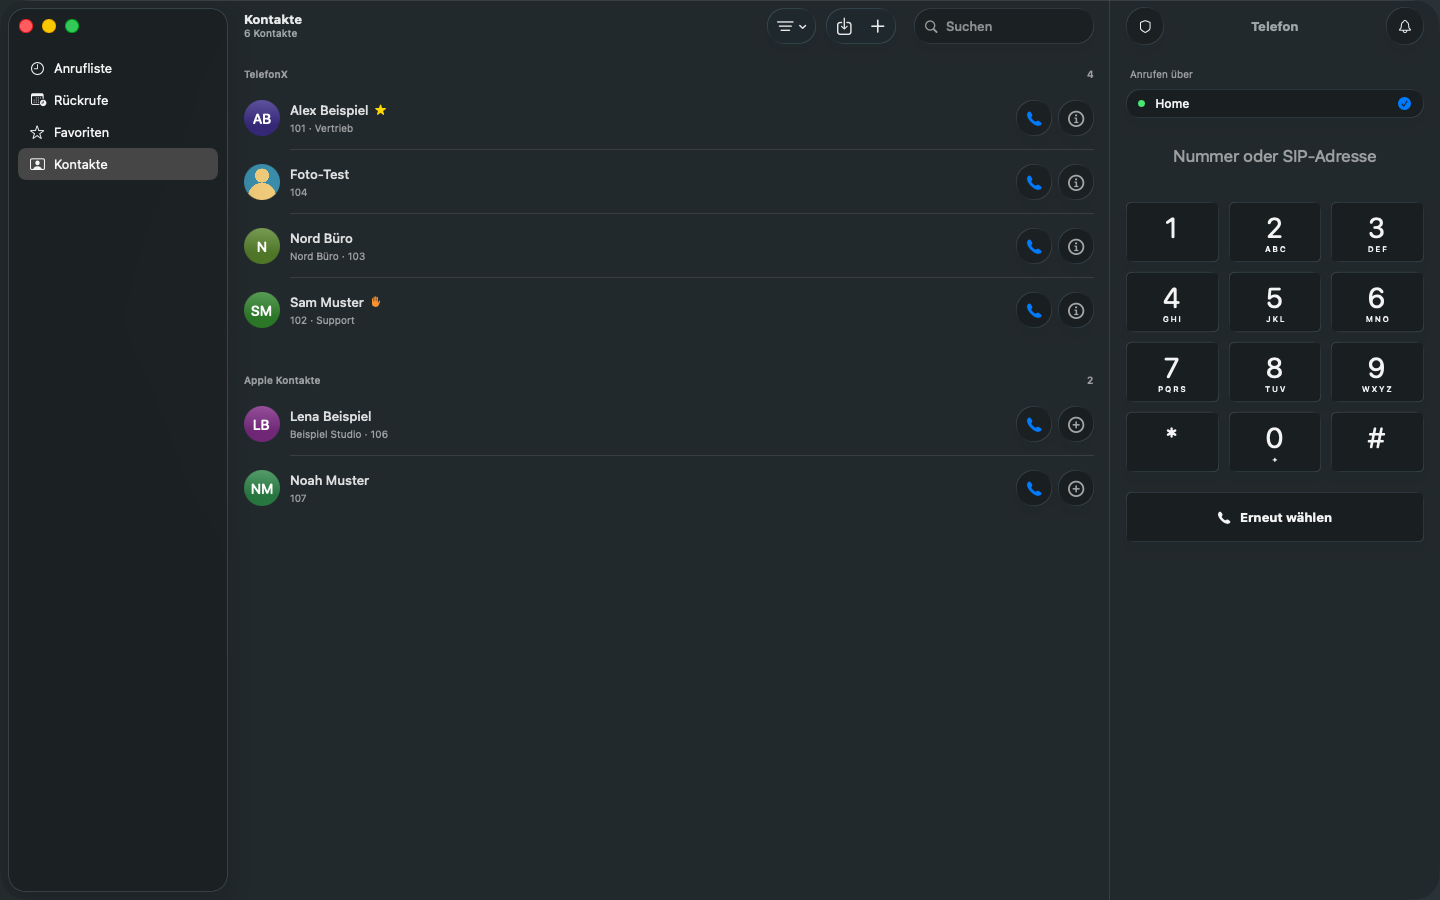
Task: Select Kontakte in the sidebar
Action: (118, 164)
